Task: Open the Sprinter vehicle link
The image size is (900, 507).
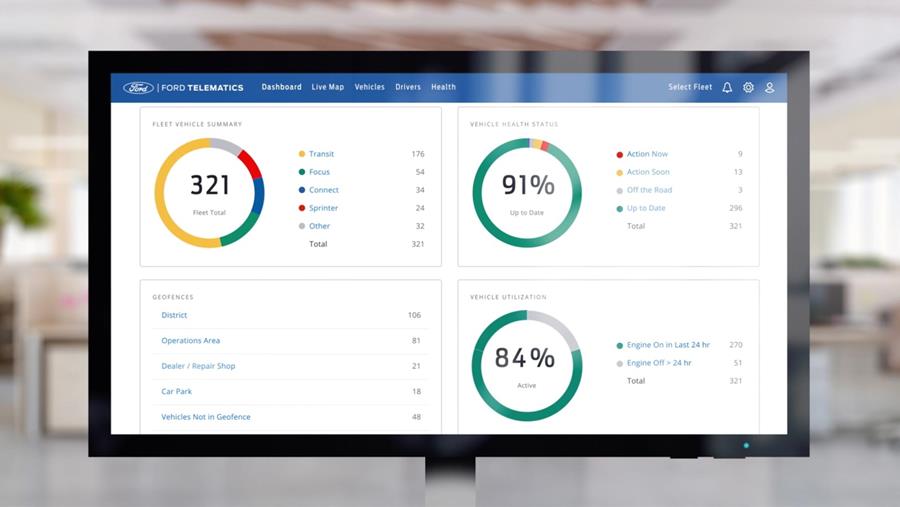Action: 323,208
